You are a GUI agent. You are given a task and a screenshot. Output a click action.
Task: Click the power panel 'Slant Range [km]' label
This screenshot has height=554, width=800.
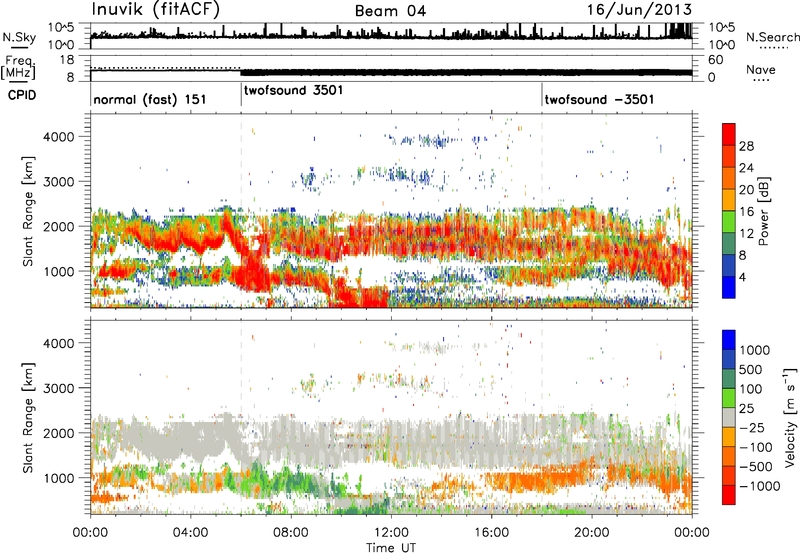(x=28, y=212)
